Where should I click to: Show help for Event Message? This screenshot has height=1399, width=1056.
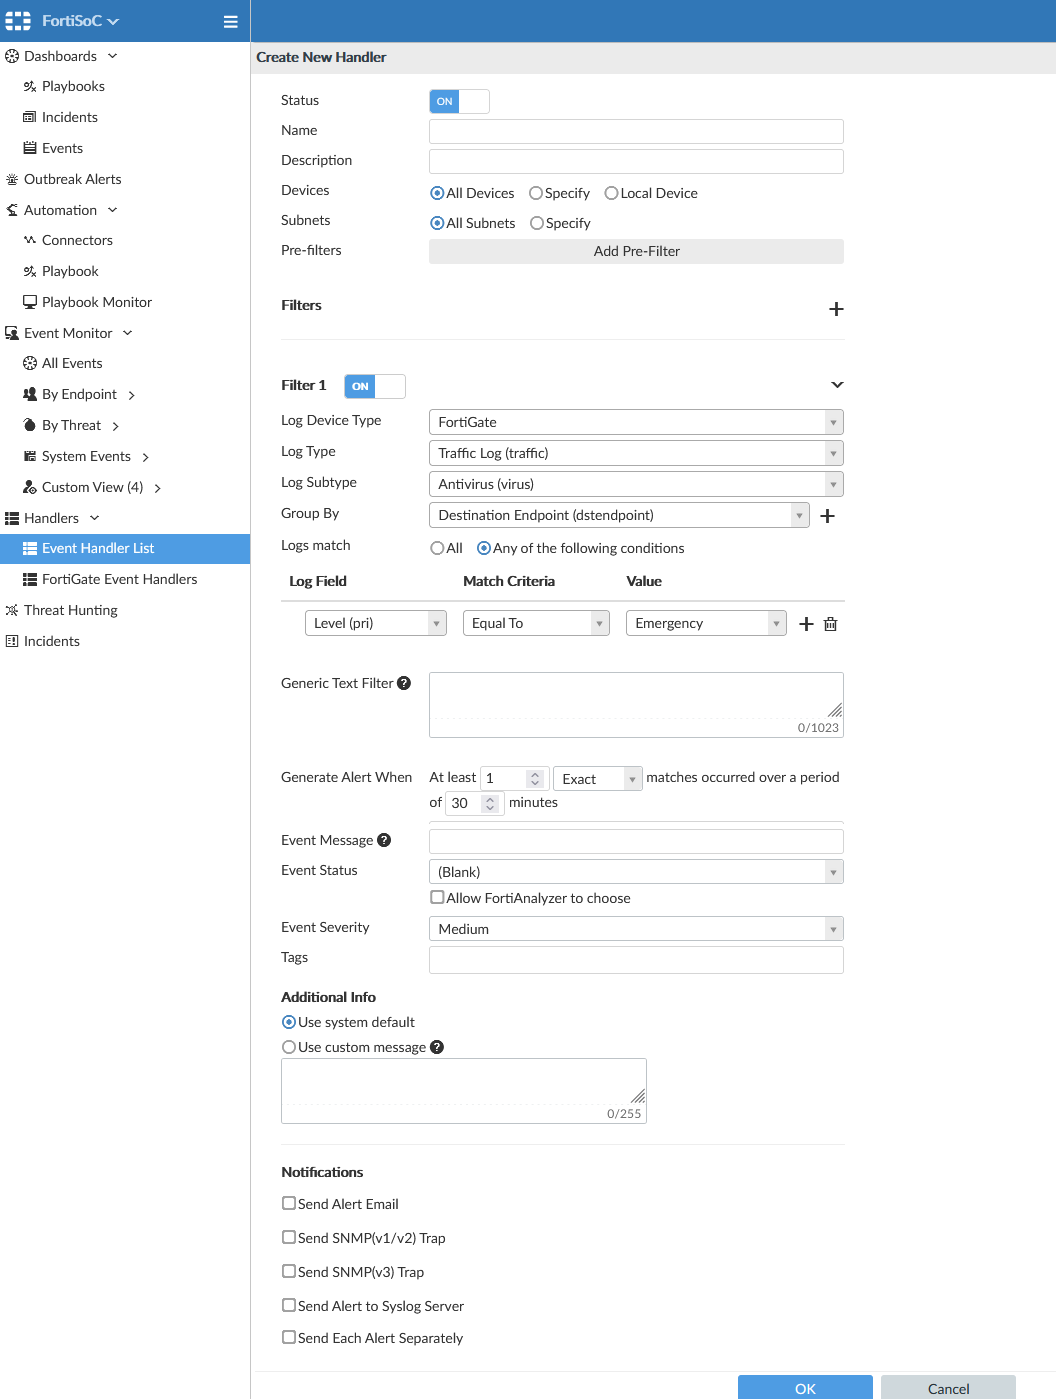[x=384, y=840]
